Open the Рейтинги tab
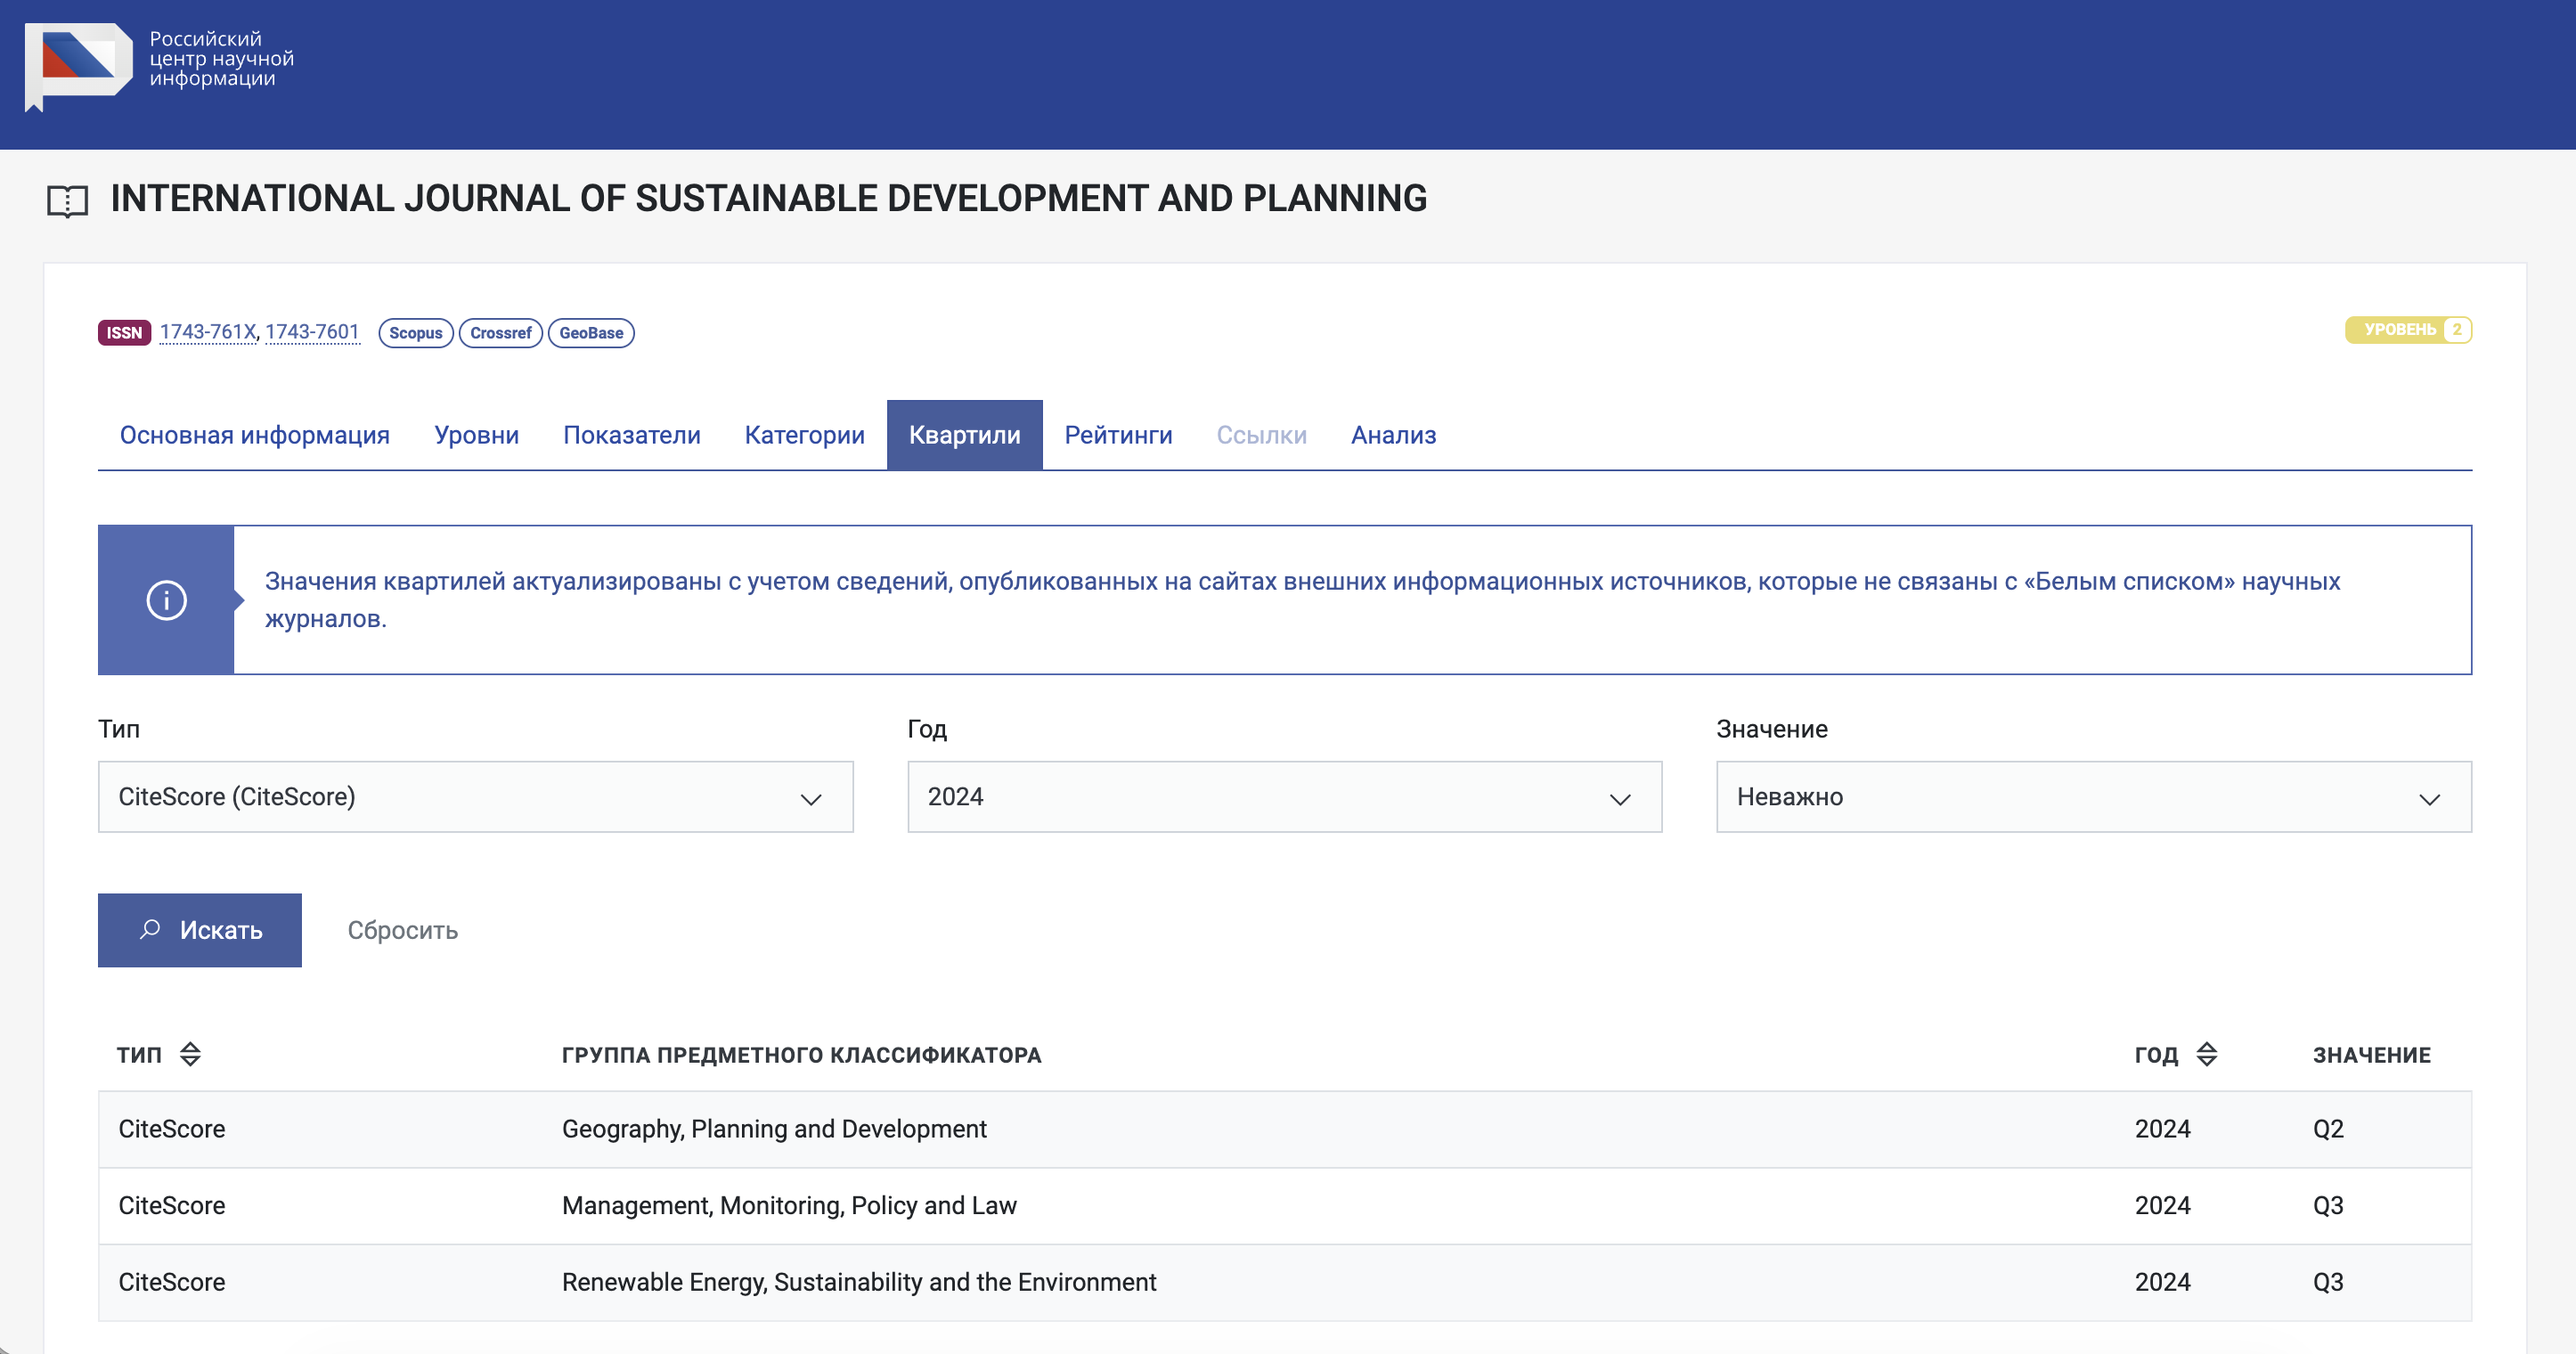 pyautogui.click(x=1118, y=435)
